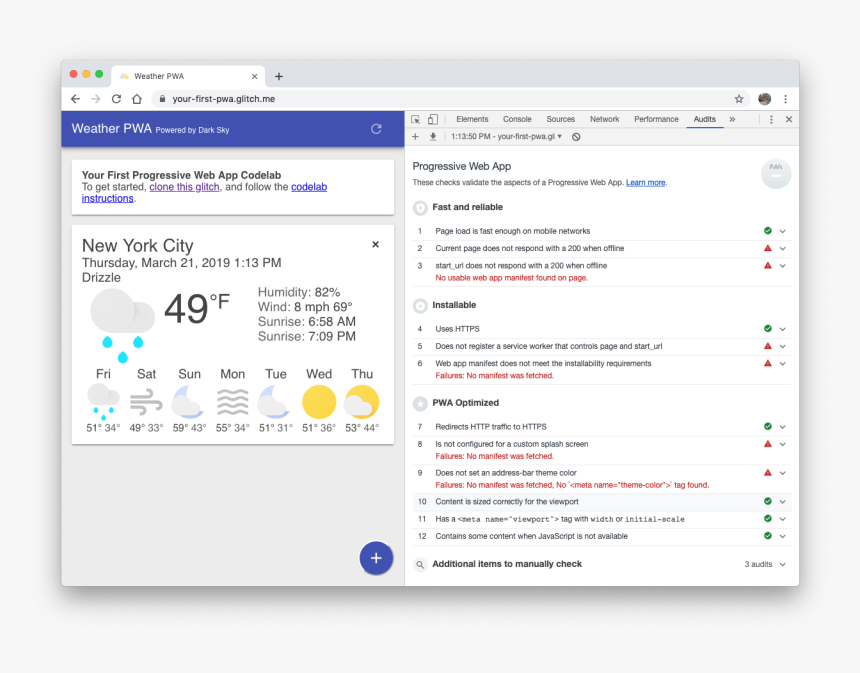860x673 pixels.
Task: Click the Saturday wind forecast icon
Action: 146,402
